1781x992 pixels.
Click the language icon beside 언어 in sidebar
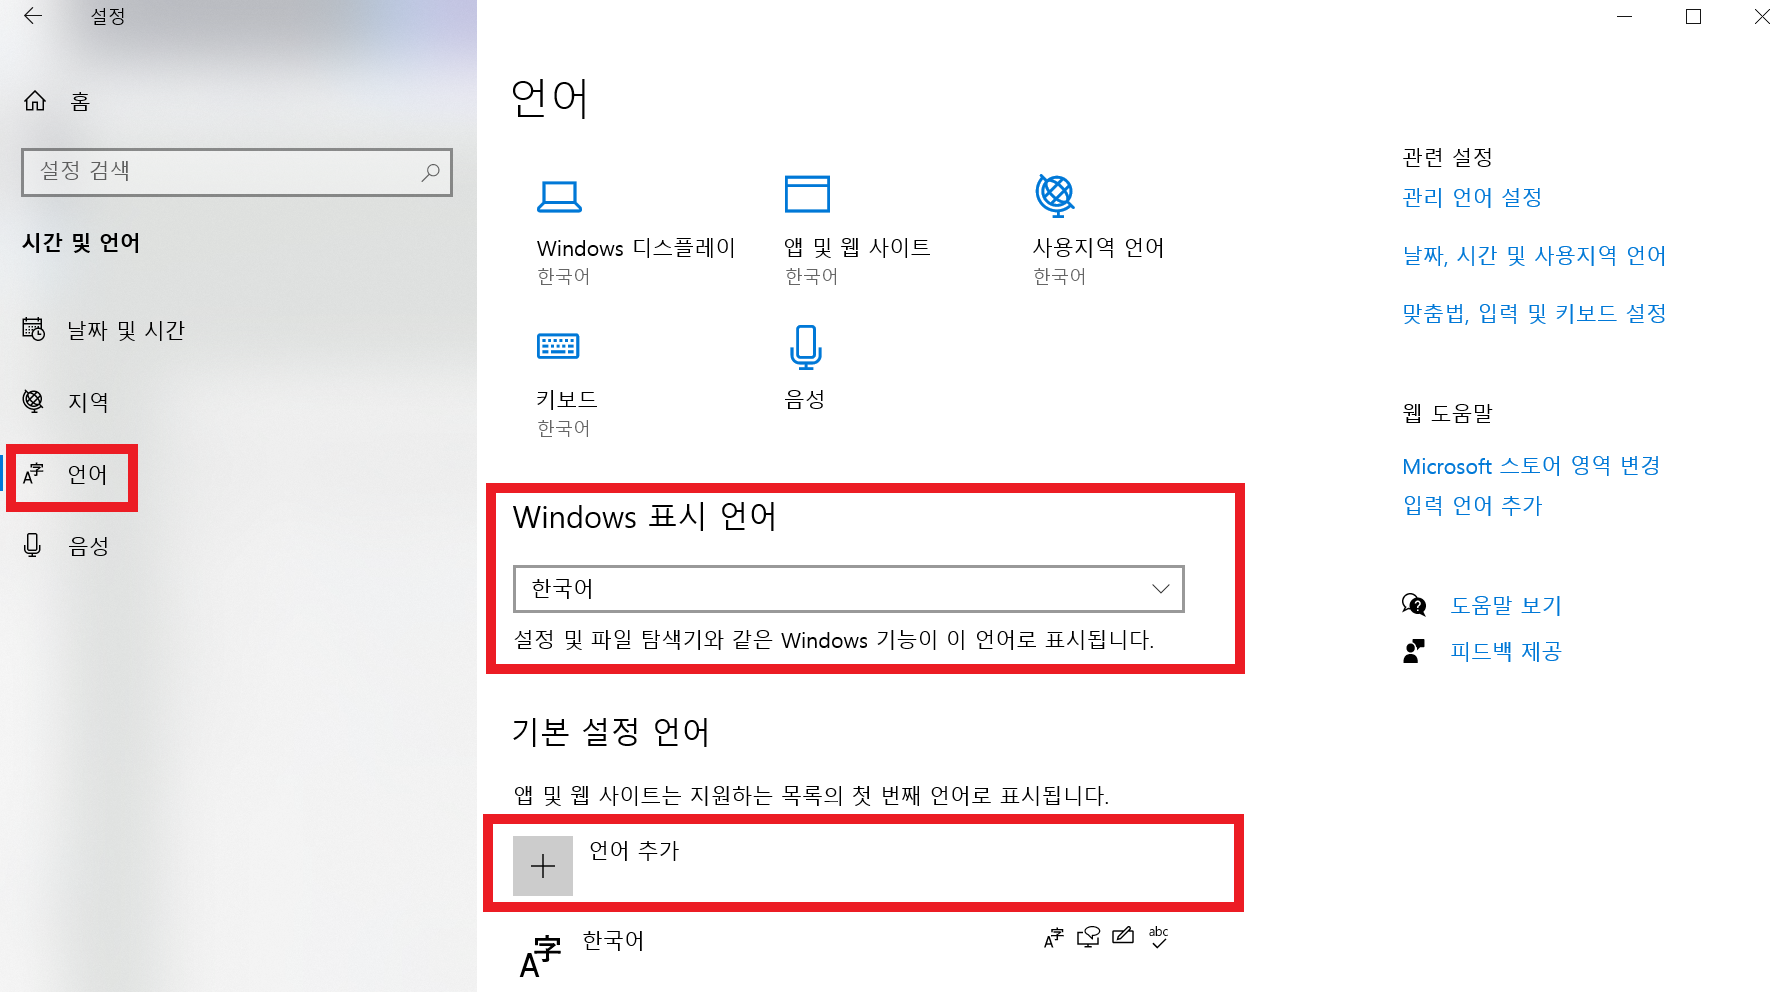tap(34, 473)
